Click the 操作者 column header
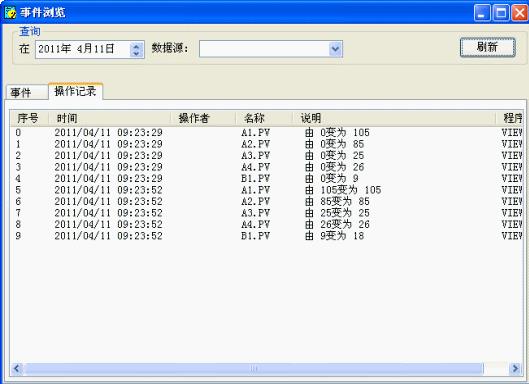 click(x=203, y=118)
